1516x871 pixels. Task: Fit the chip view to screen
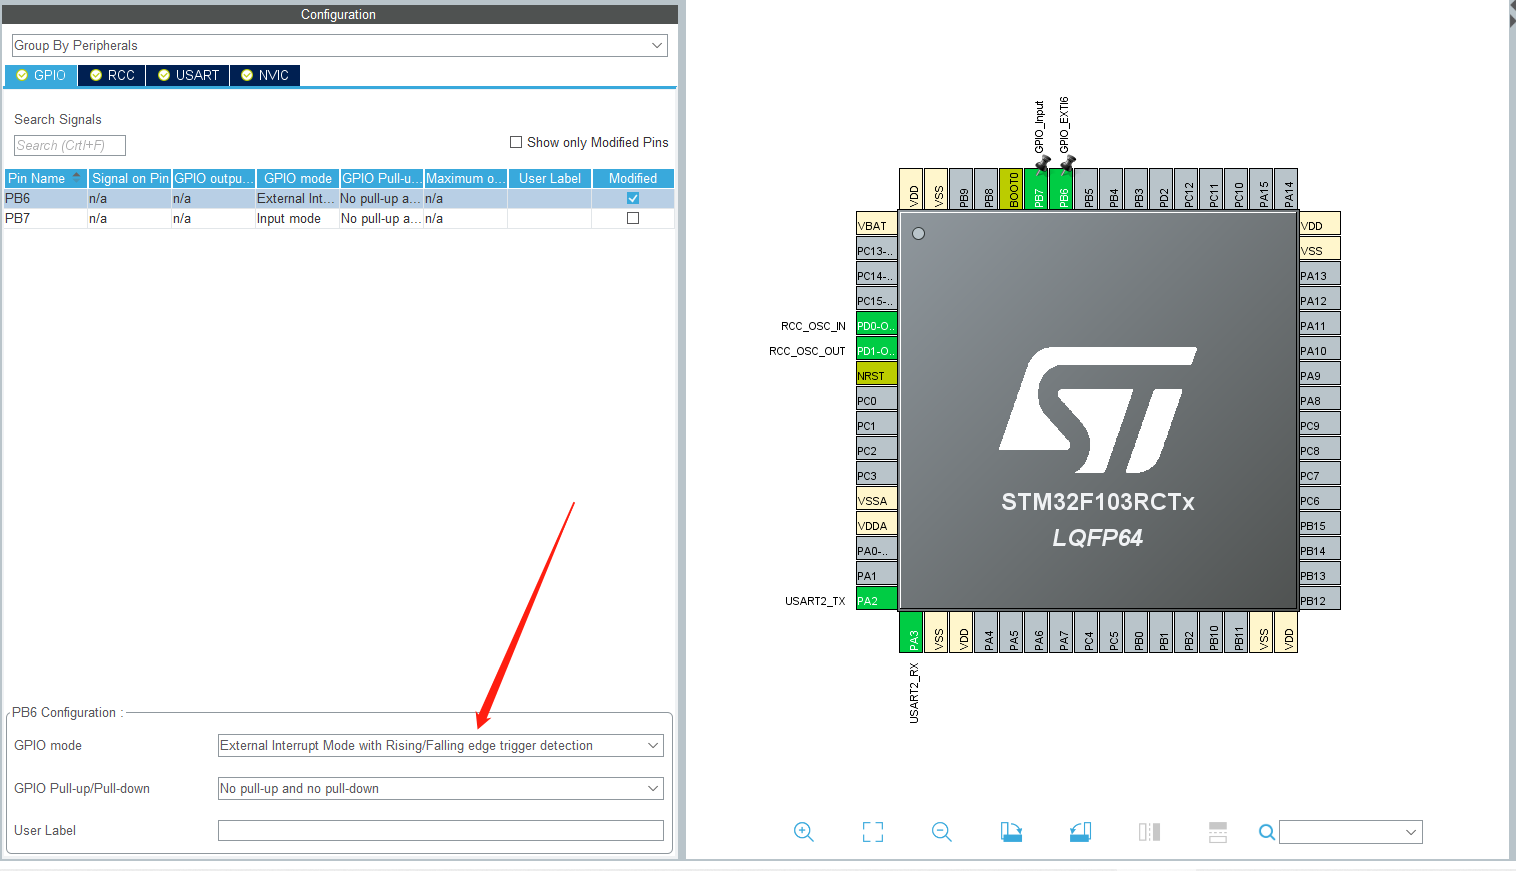click(873, 832)
